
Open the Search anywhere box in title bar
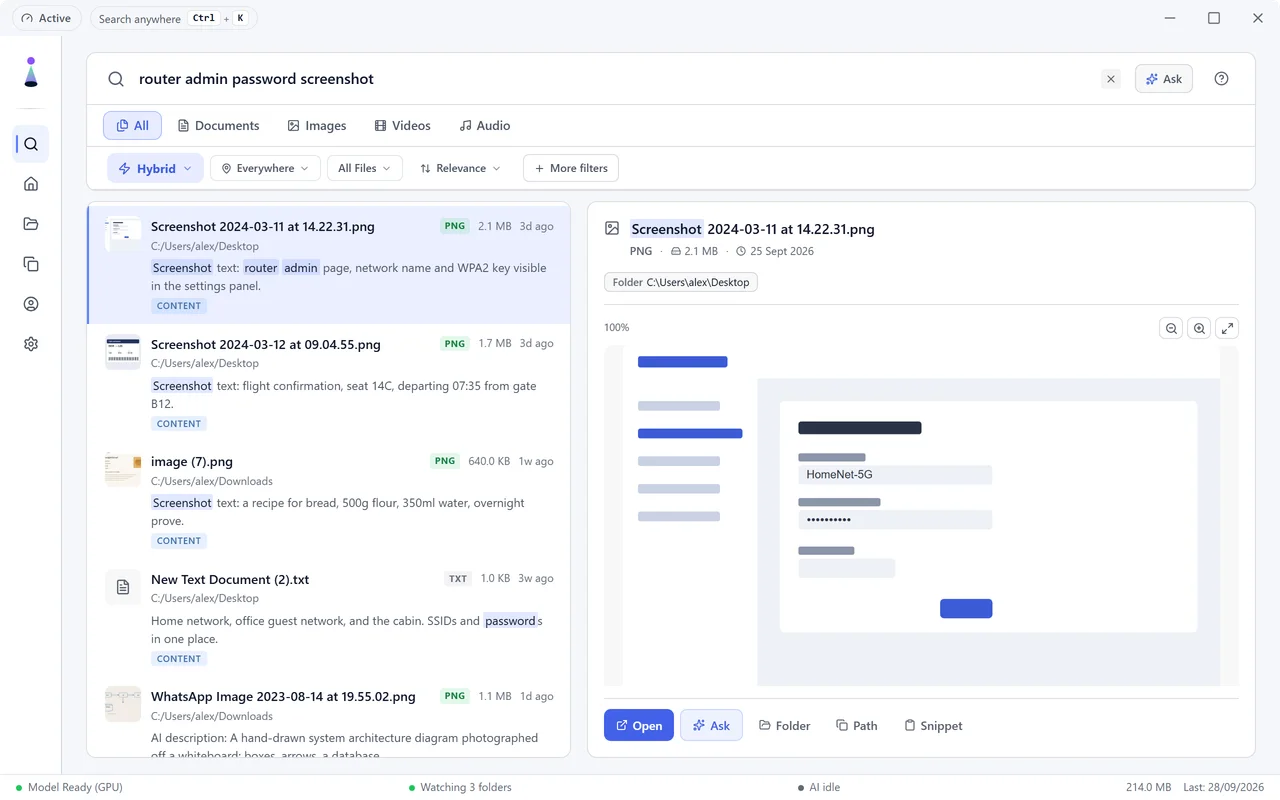[x=173, y=18]
